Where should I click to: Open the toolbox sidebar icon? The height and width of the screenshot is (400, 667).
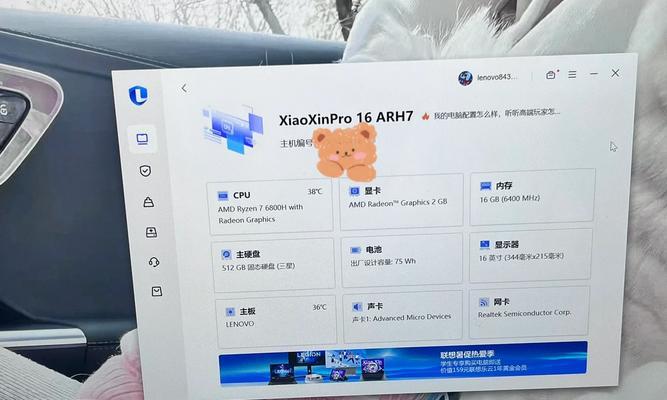(148, 202)
